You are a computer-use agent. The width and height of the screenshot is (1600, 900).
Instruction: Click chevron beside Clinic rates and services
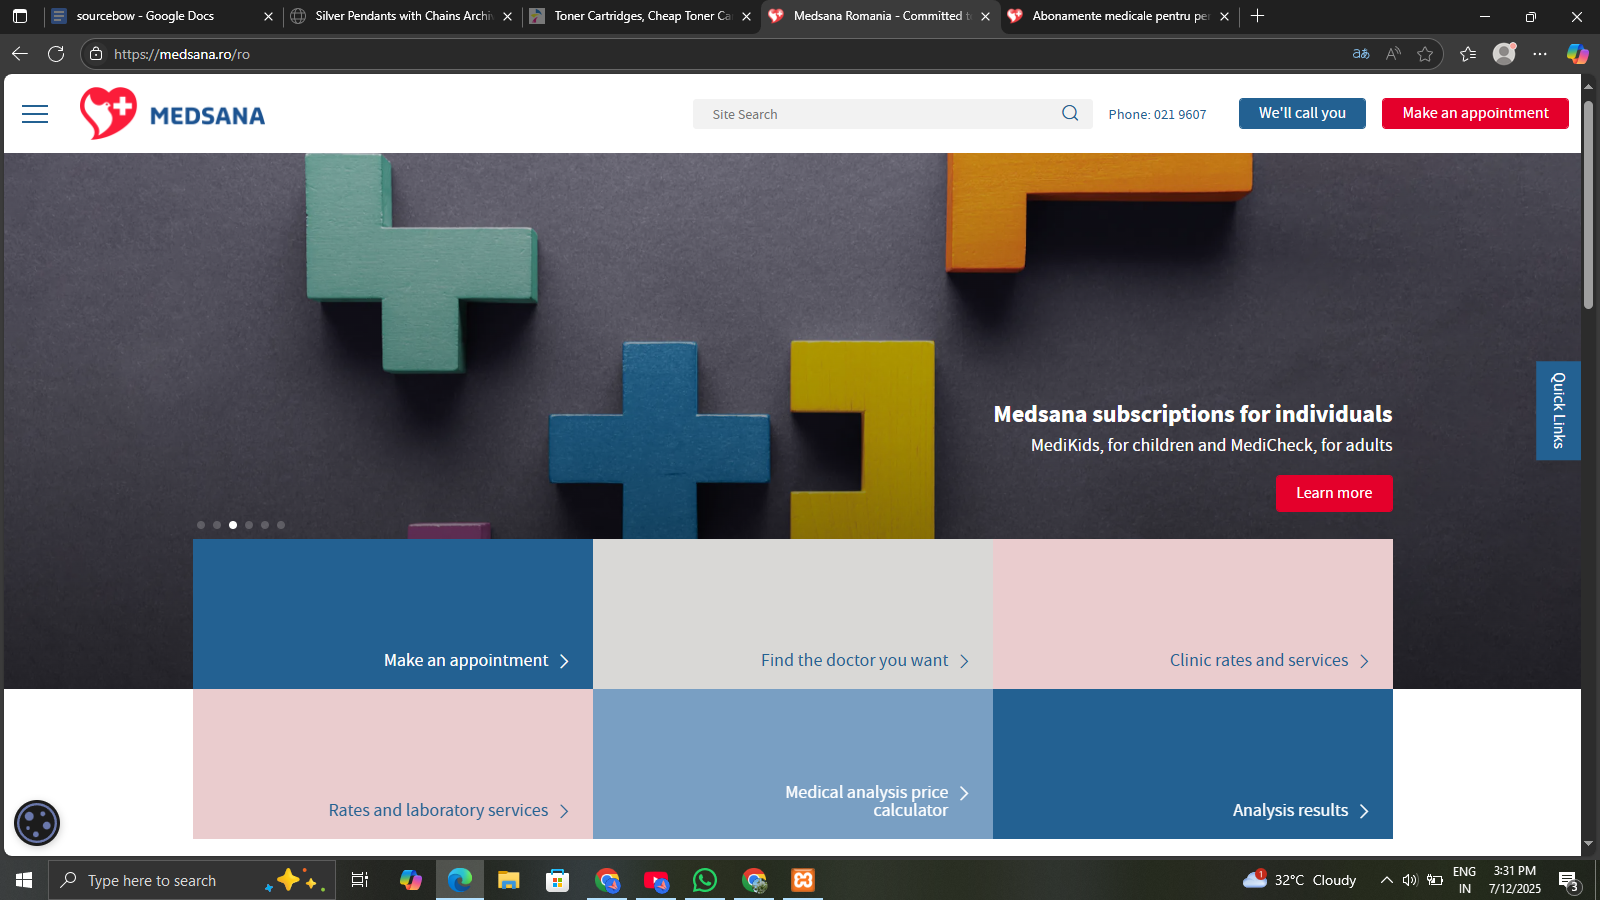click(x=1364, y=661)
